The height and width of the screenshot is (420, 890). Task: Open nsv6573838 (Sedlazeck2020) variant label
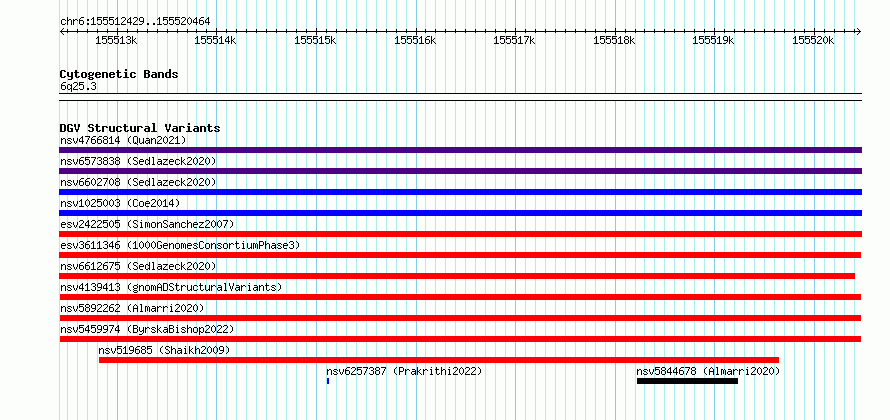[x=138, y=161]
